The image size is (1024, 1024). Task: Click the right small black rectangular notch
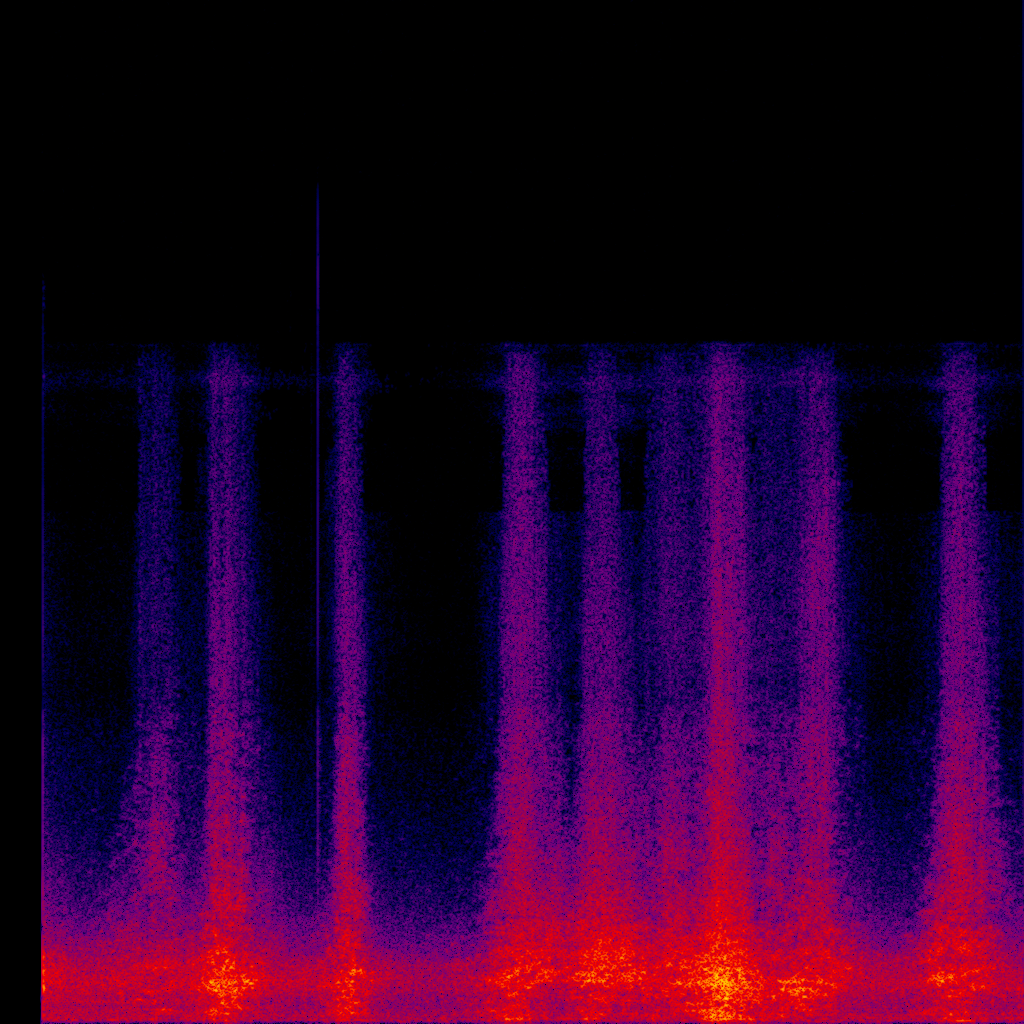pyautogui.click(x=632, y=470)
